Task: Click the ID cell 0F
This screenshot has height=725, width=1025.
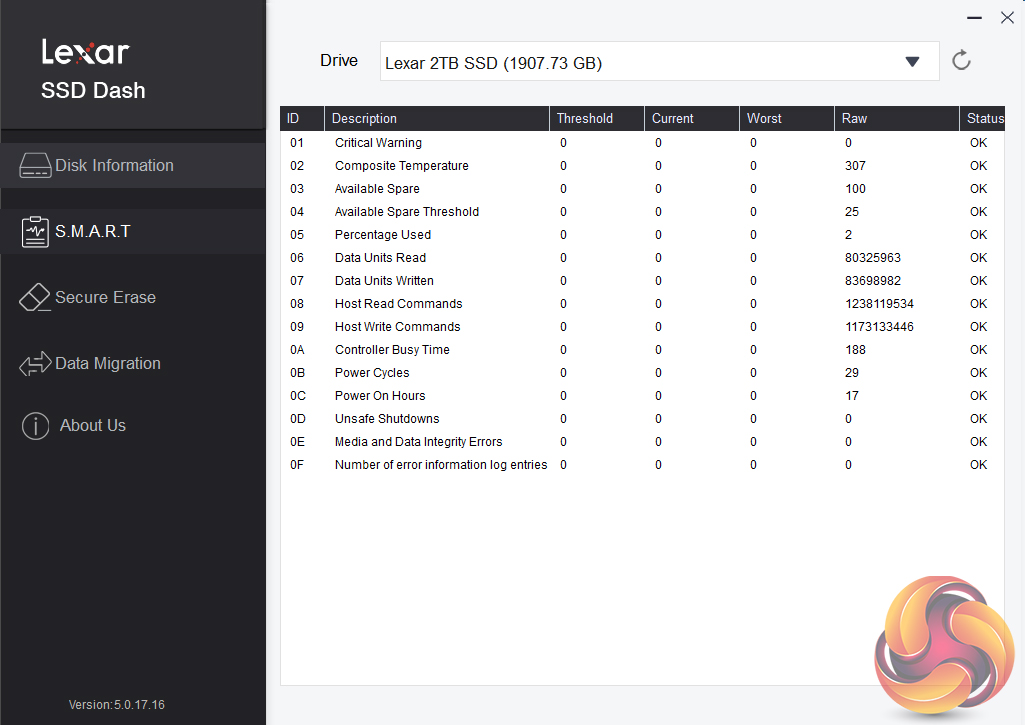Action: pyautogui.click(x=297, y=465)
